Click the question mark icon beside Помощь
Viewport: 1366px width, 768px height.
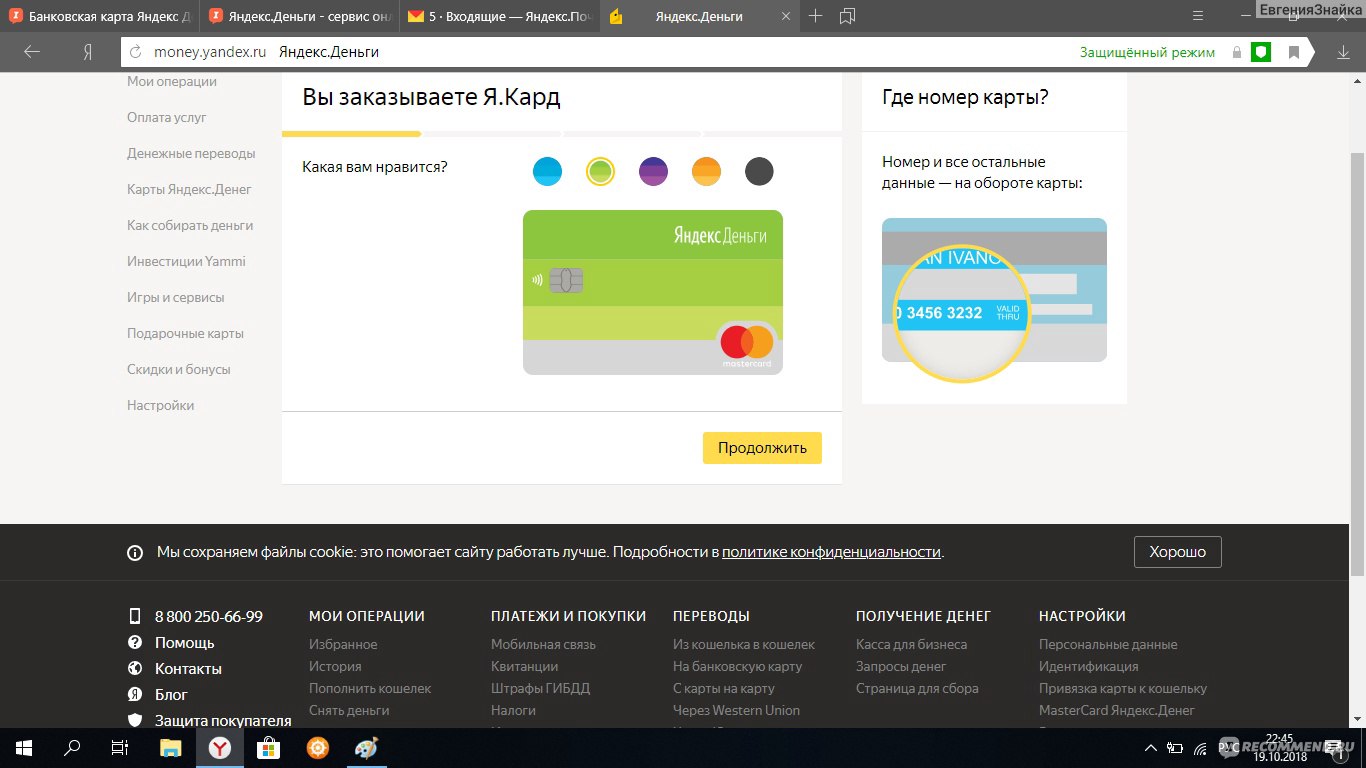135,642
